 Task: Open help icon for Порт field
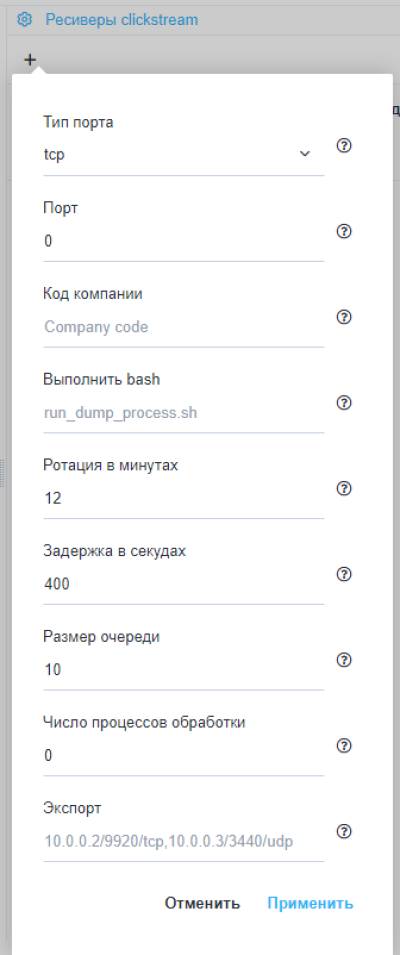(345, 232)
